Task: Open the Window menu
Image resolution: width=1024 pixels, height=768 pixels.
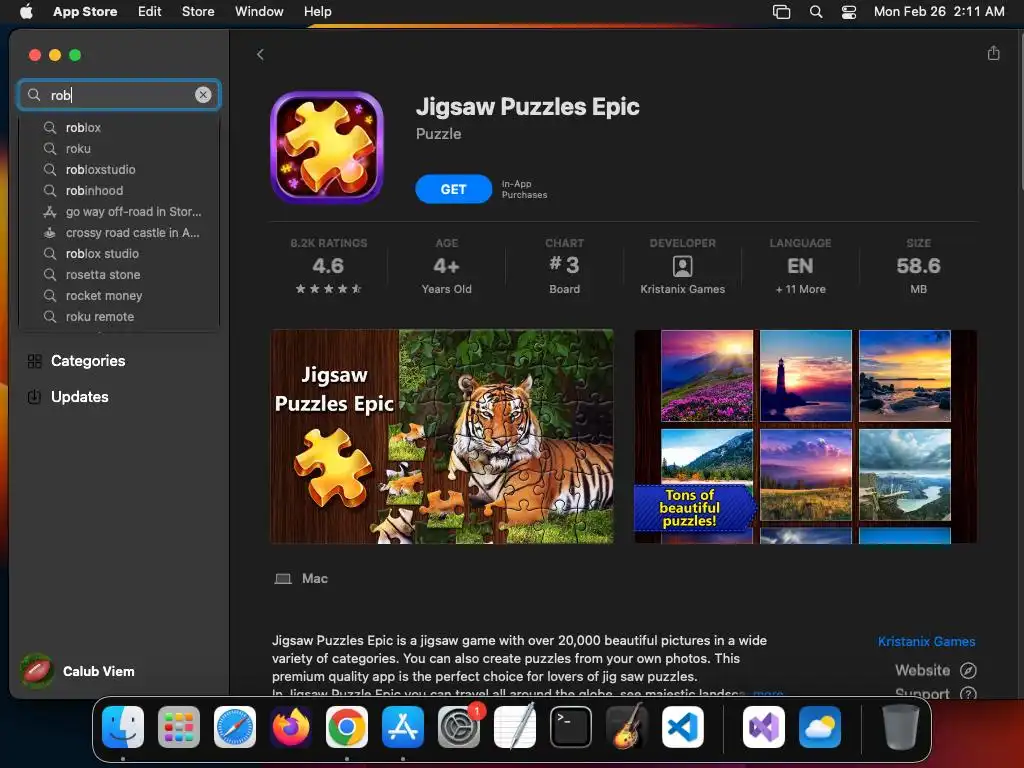Action: click(x=259, y=11)
